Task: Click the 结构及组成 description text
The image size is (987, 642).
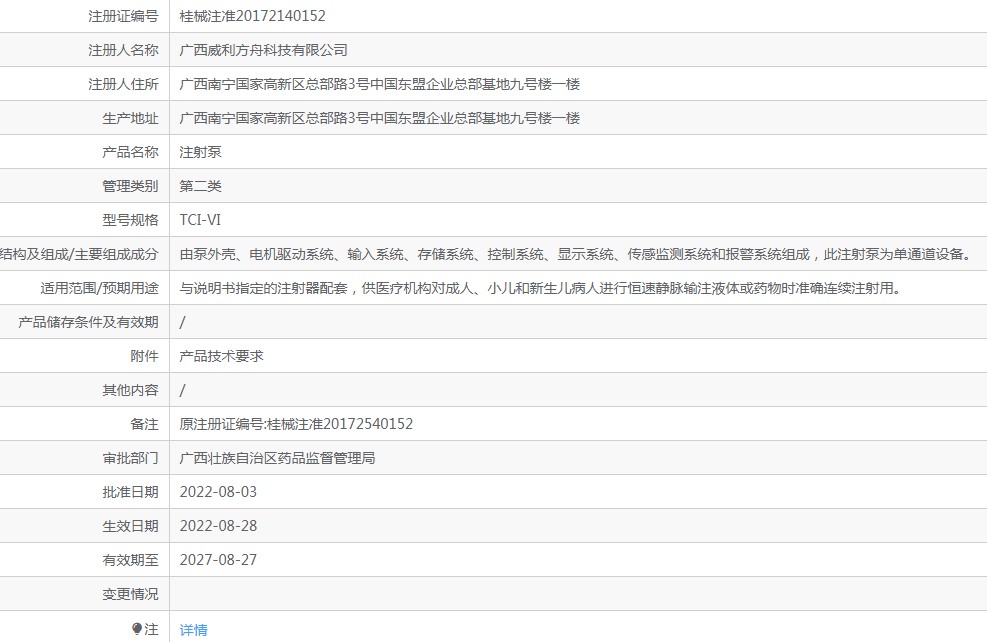Action: (577, 254)
